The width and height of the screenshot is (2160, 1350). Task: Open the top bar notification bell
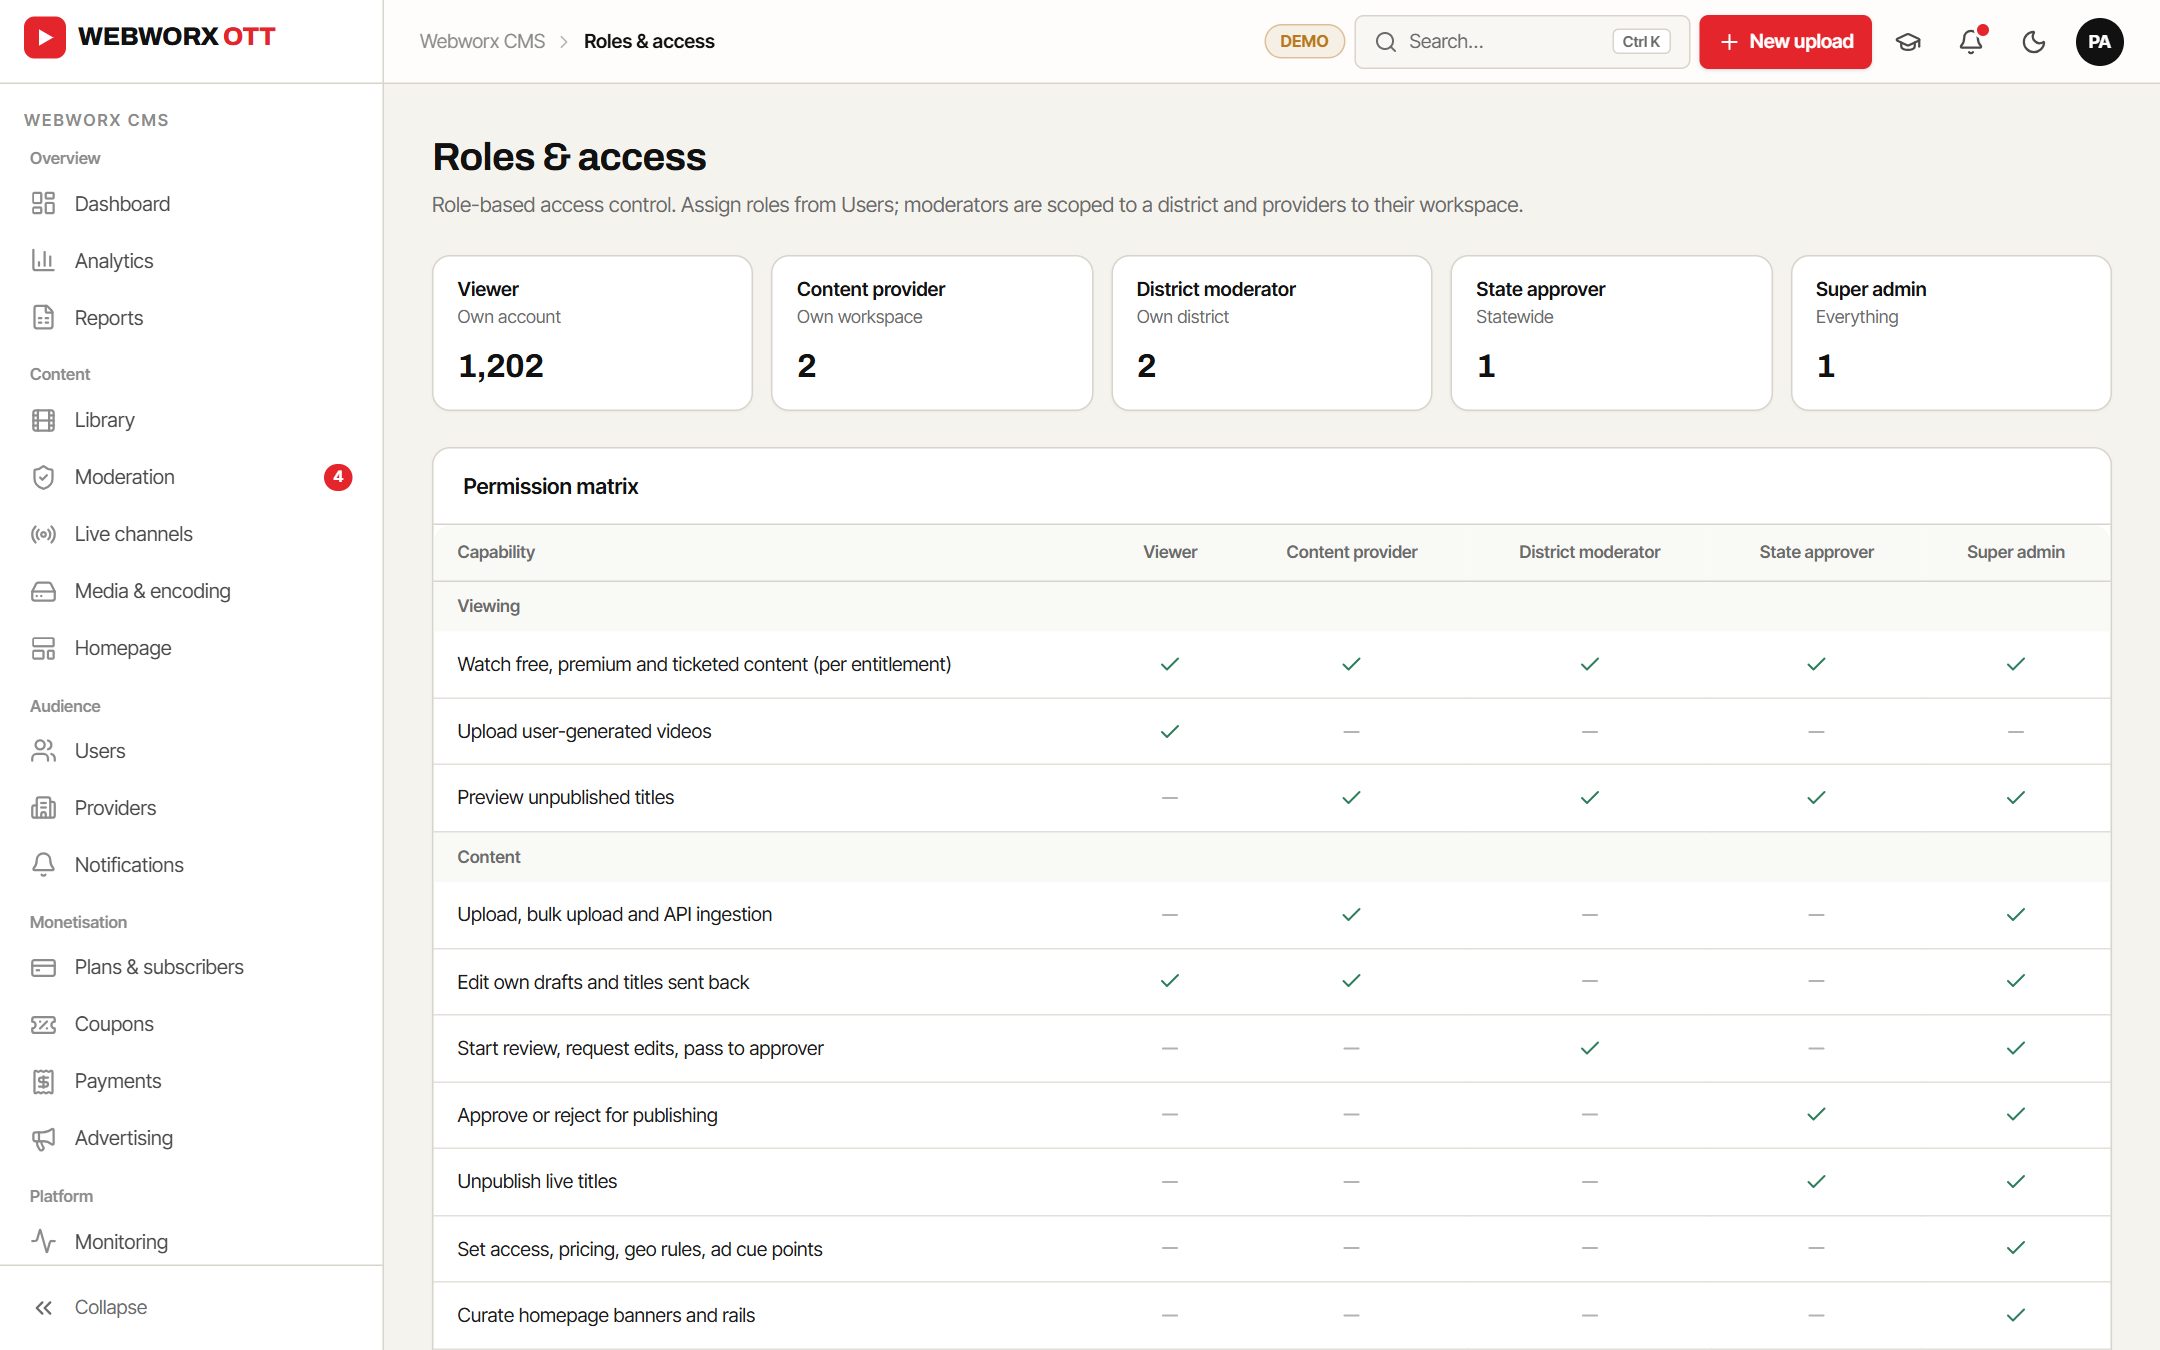click(1971, 42)
